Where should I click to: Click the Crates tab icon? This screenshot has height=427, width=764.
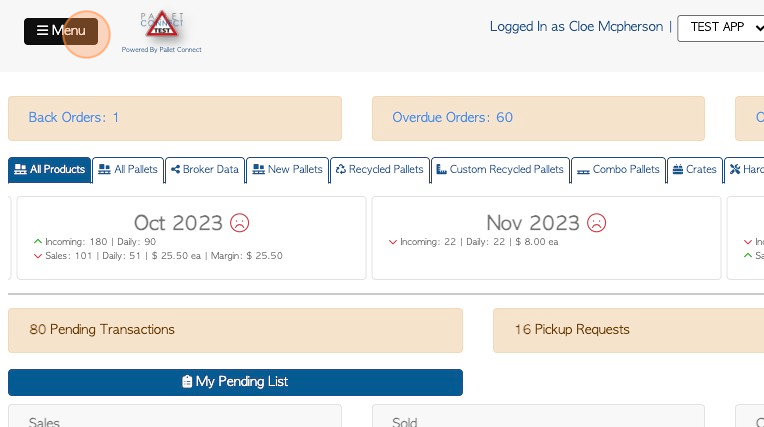pyautogui.click(x=677, y=170)
